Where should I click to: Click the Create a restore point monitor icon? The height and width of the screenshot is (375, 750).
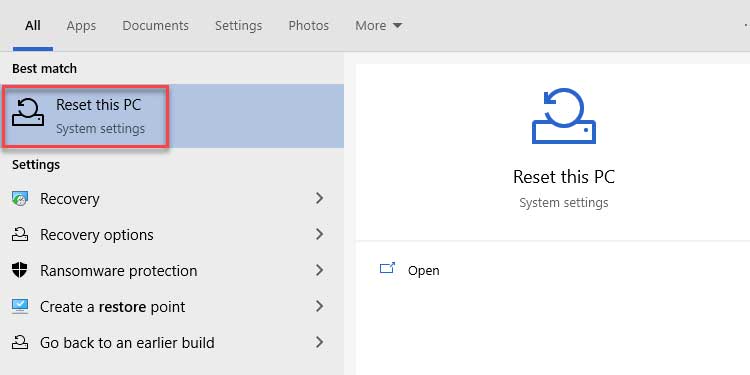click(20, 306)
